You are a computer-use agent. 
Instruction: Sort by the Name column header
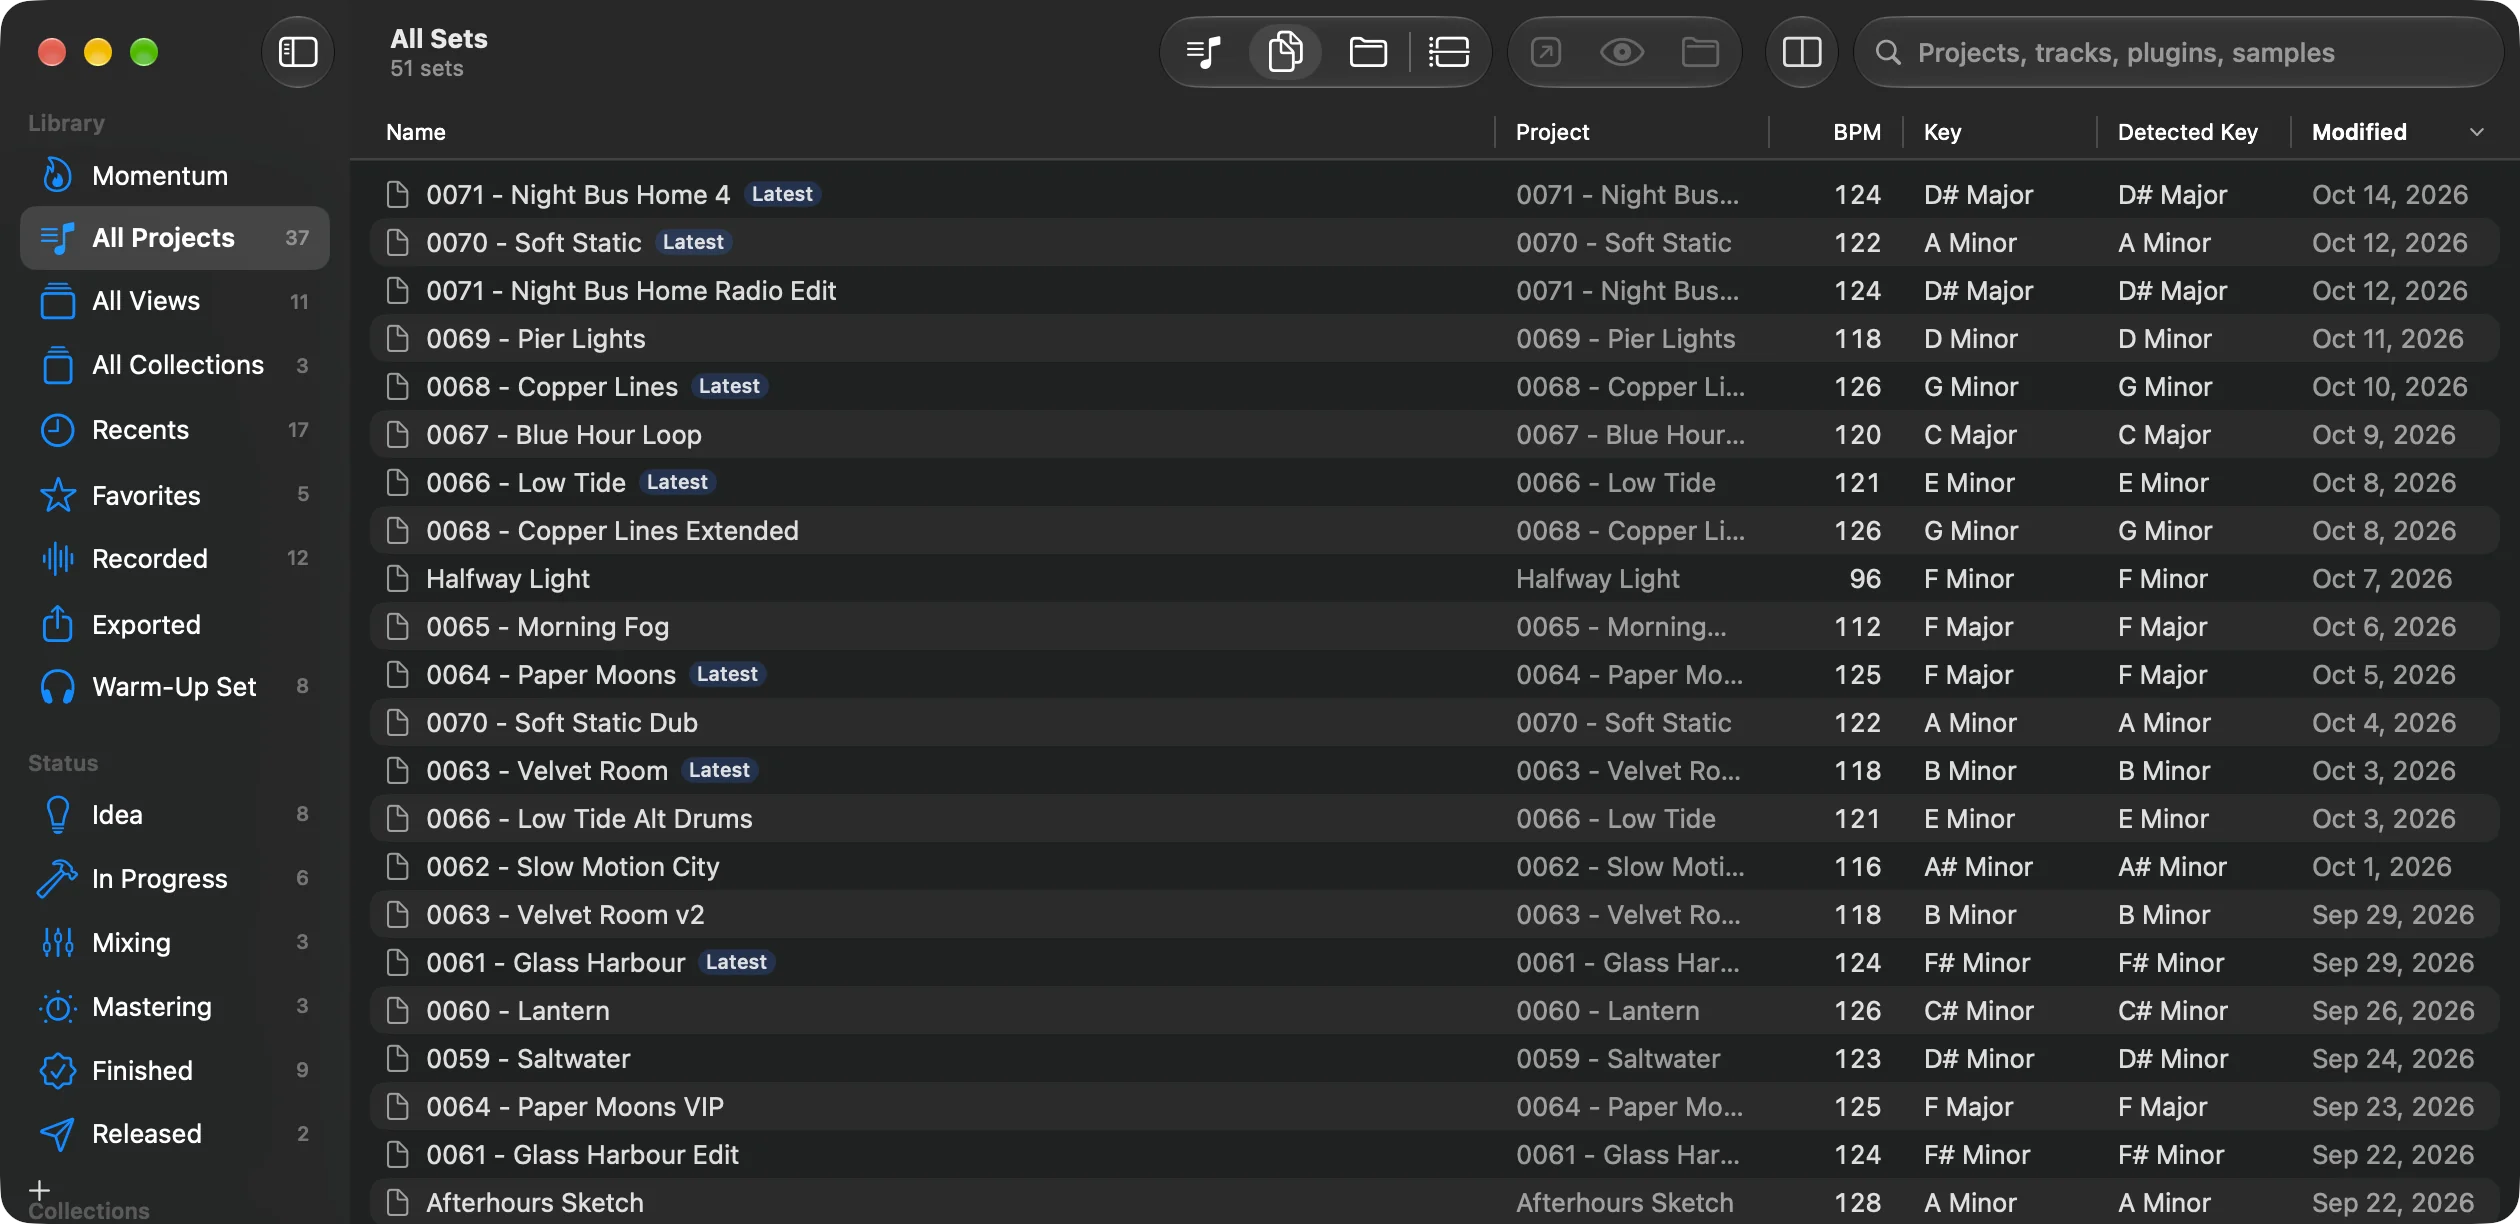416,132
